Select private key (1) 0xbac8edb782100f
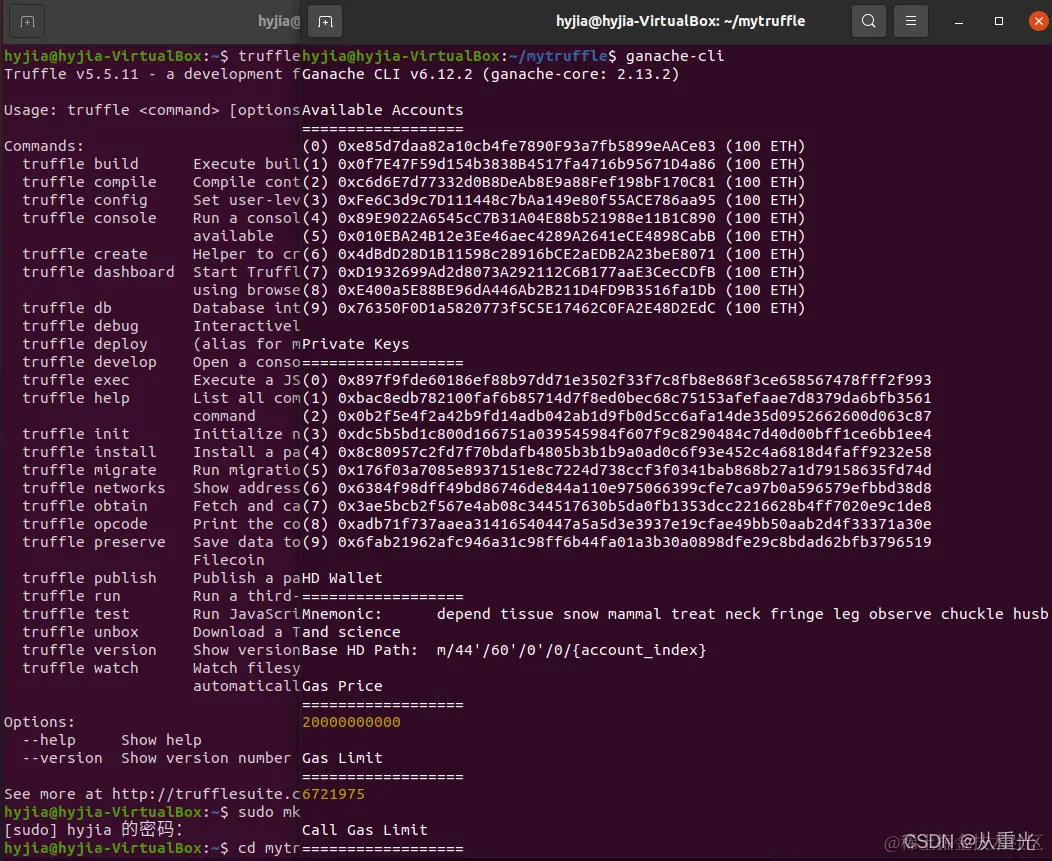Screen dimensions: 1052x861 click(635, 398)
